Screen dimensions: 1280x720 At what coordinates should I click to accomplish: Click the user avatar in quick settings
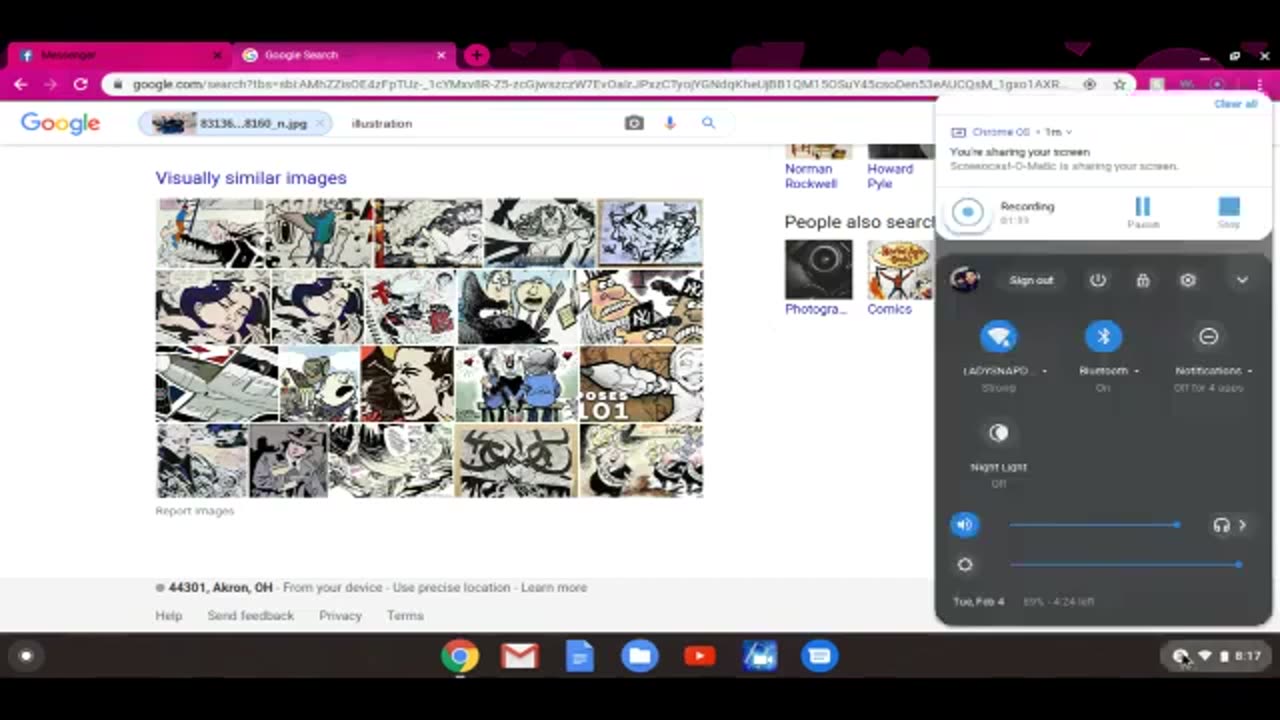[965, 280]
